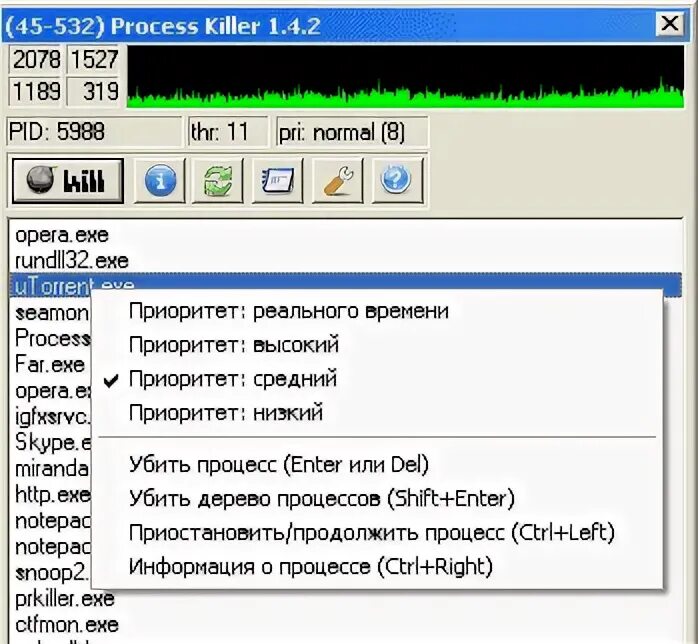Choose 'Приоритет: высокий' from context menu

(377, 345)
